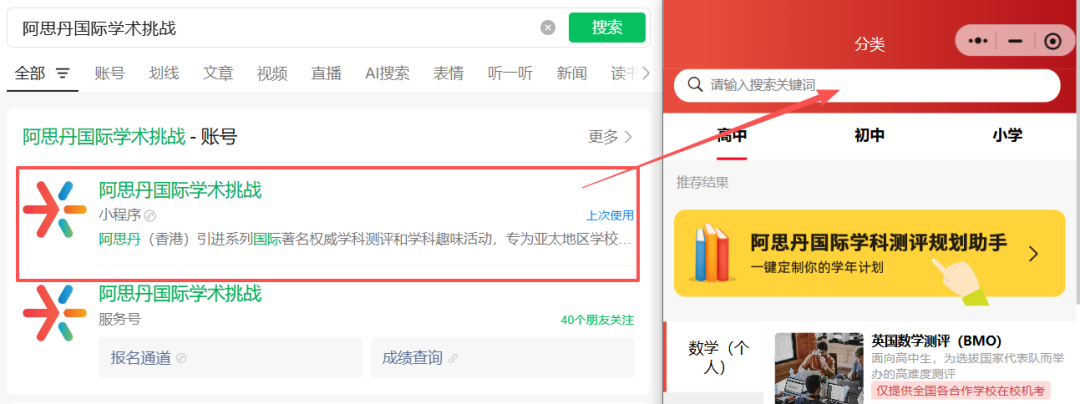Image resolution: width=1080 pixels, height=404 pixels.
Task: Click the link icon beside 小程序
Action: coord(149,215)
